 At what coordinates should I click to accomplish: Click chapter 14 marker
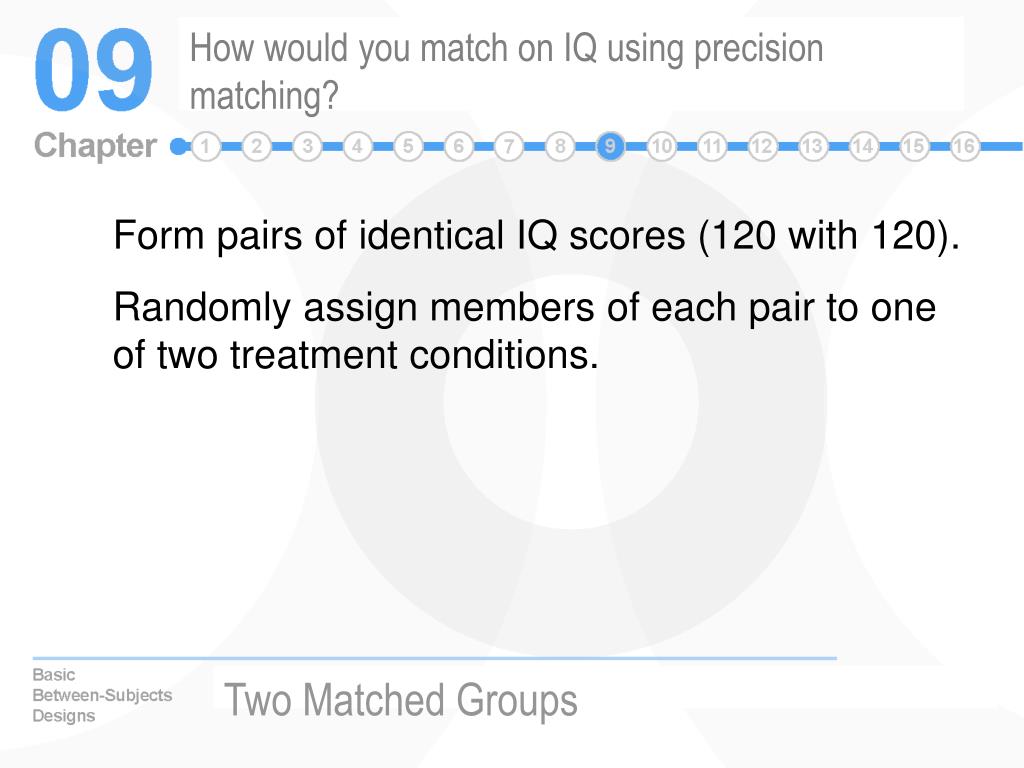[x=863, y=146]
